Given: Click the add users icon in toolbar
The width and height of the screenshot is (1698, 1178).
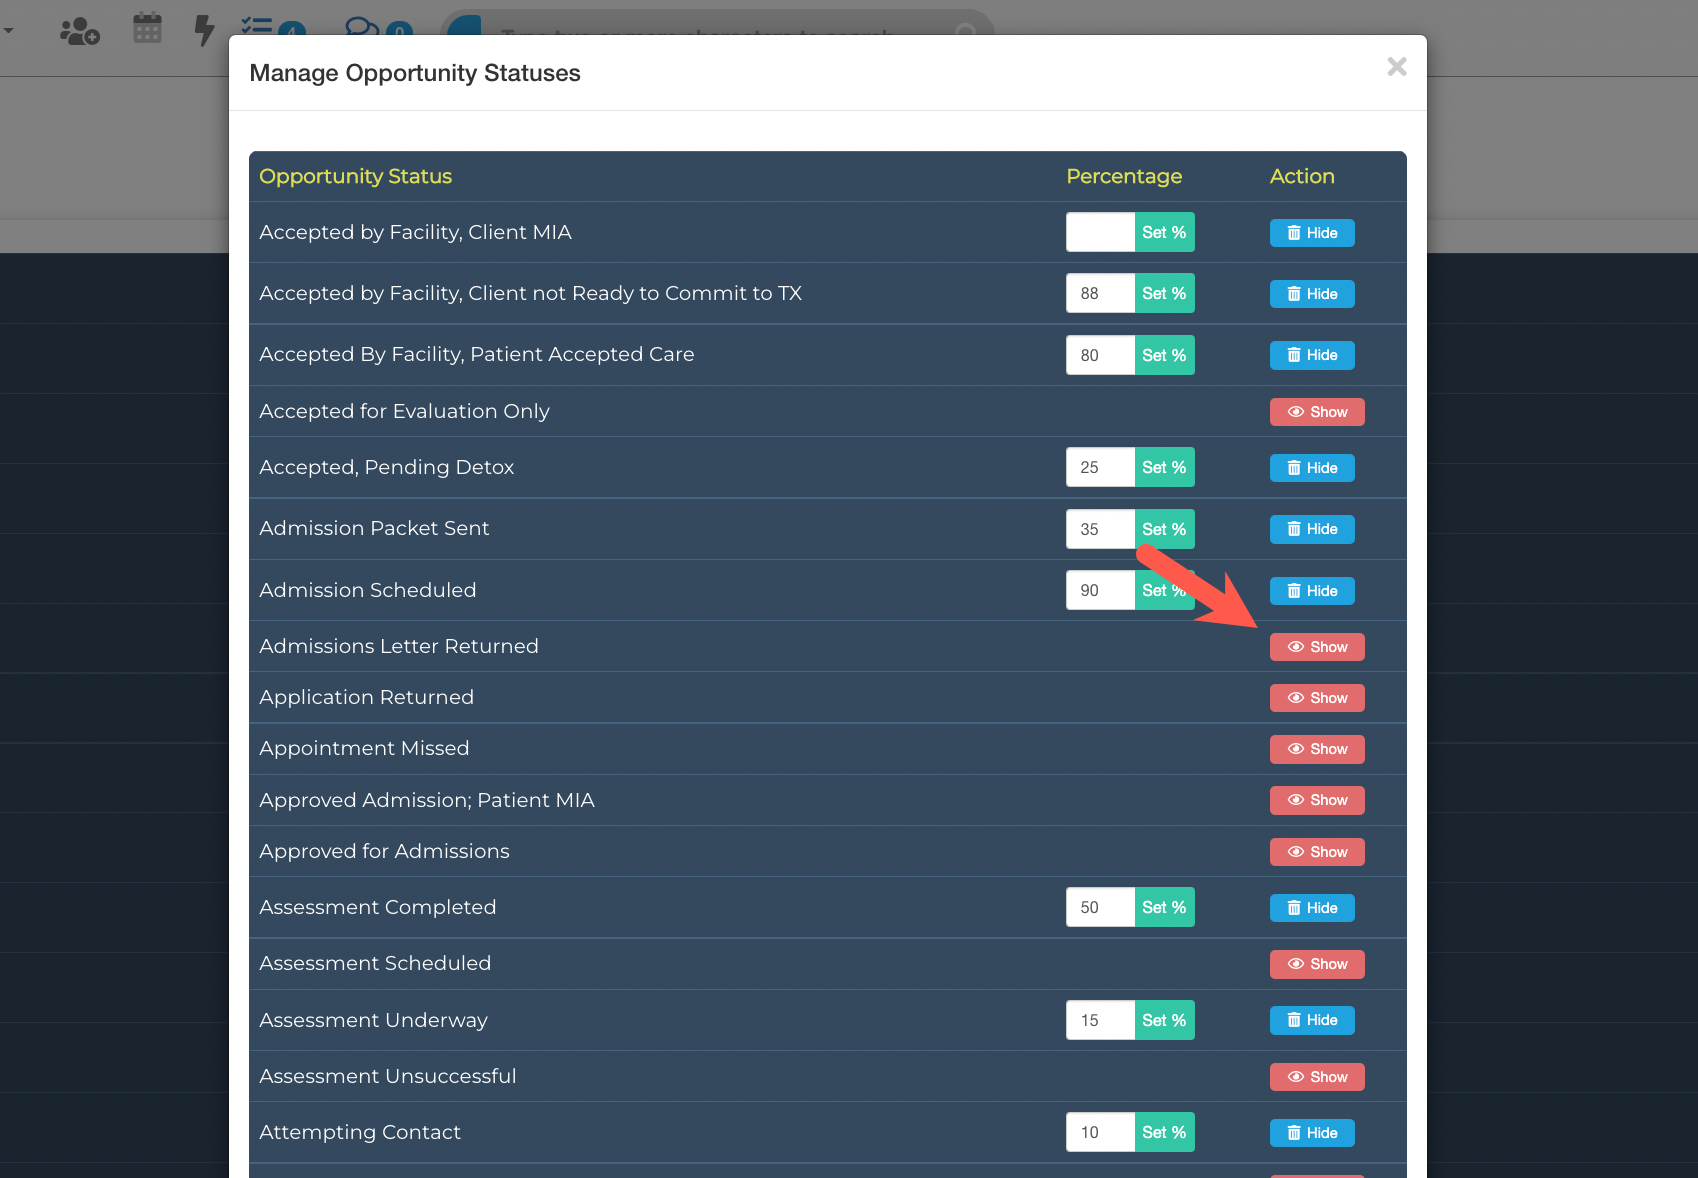Looking at the screenshot, I should (x=80, y=32).
